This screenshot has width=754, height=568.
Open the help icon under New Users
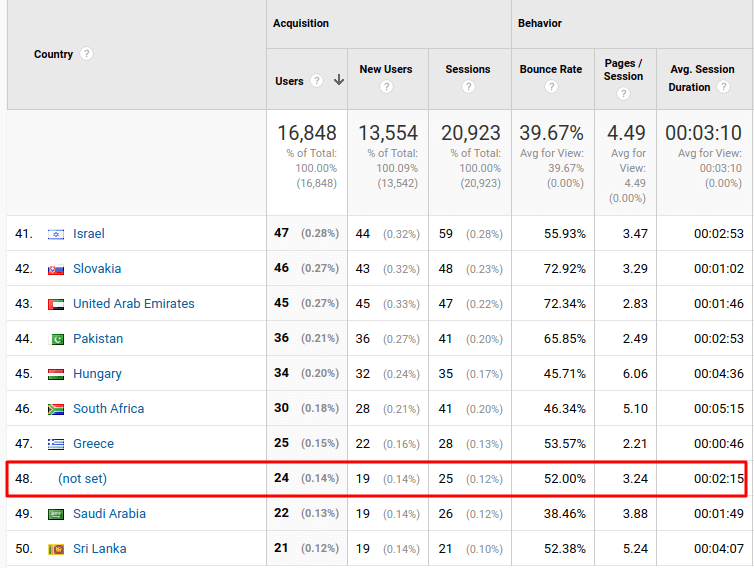(386, 87)
